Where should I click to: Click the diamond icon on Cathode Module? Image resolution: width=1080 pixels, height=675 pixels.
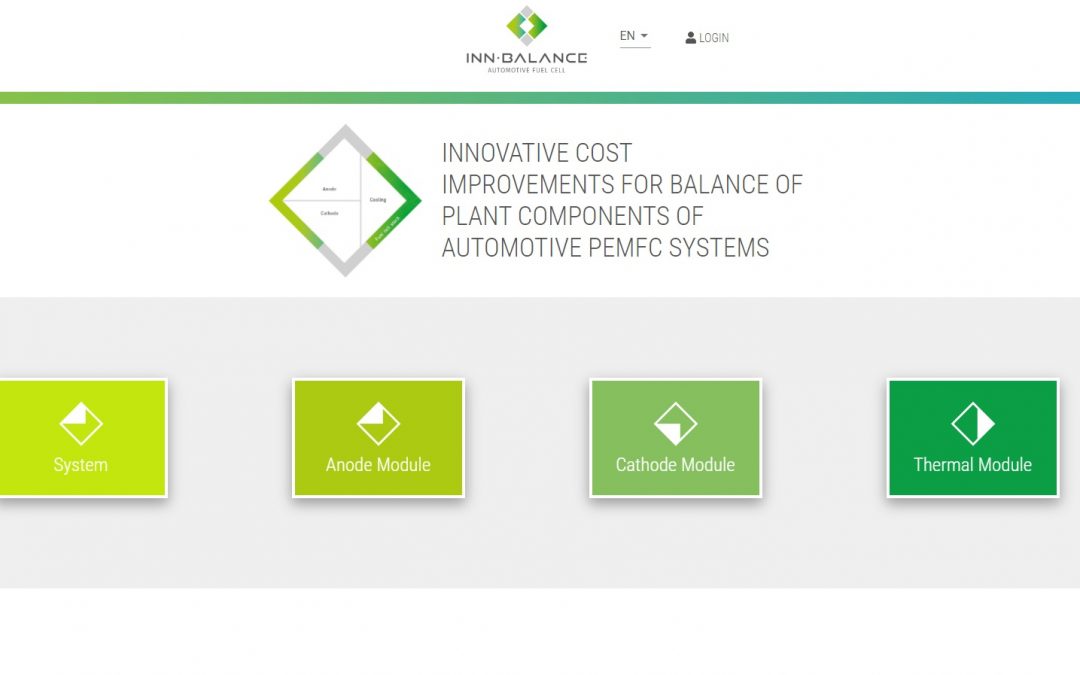point(676,424)
